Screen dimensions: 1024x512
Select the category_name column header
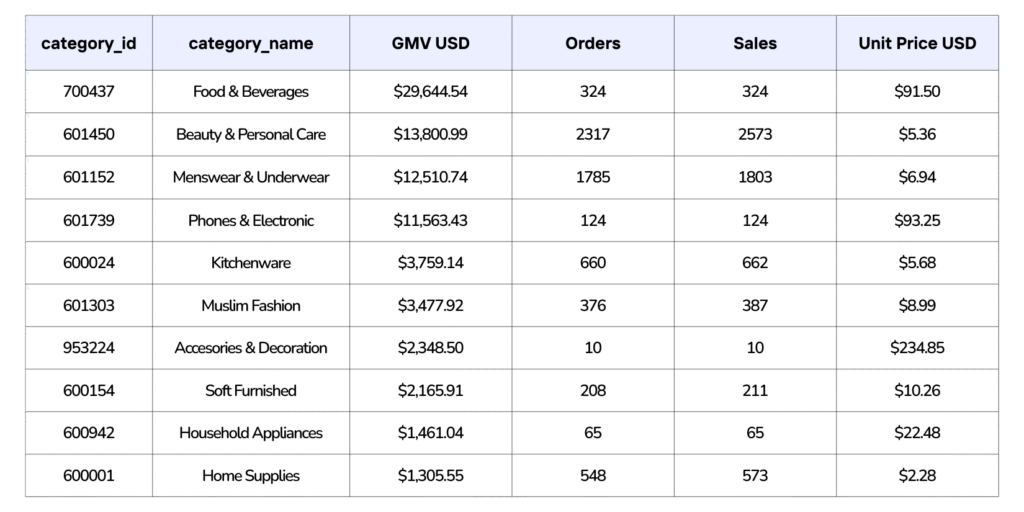tap(251, 43)
